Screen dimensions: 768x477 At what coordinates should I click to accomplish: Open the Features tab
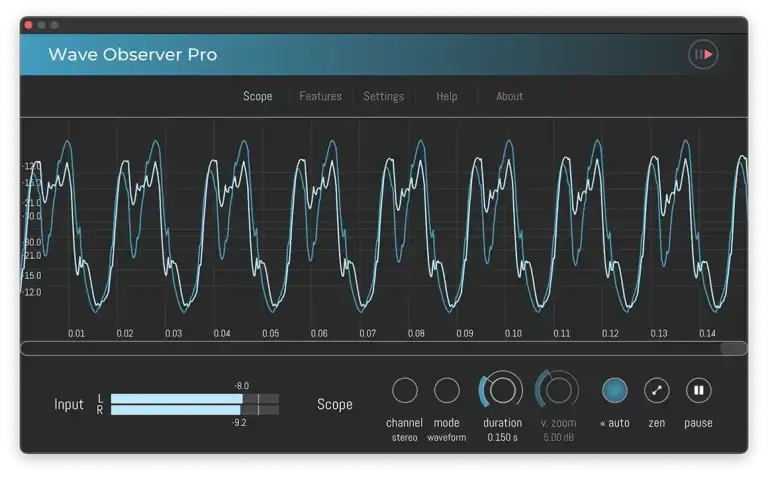320,96
